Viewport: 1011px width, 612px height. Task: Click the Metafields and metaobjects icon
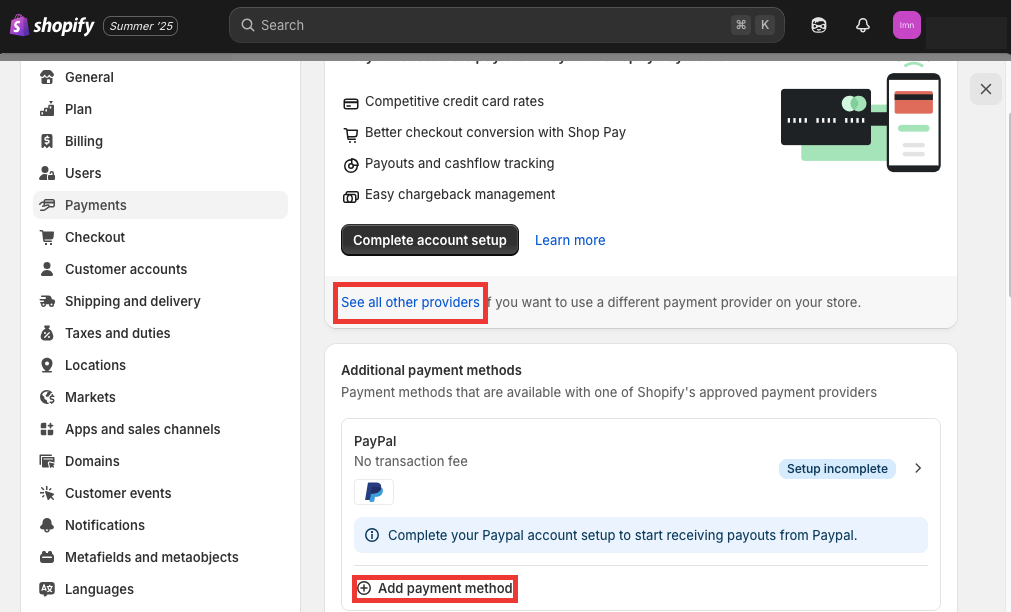[x=47, y=557]
